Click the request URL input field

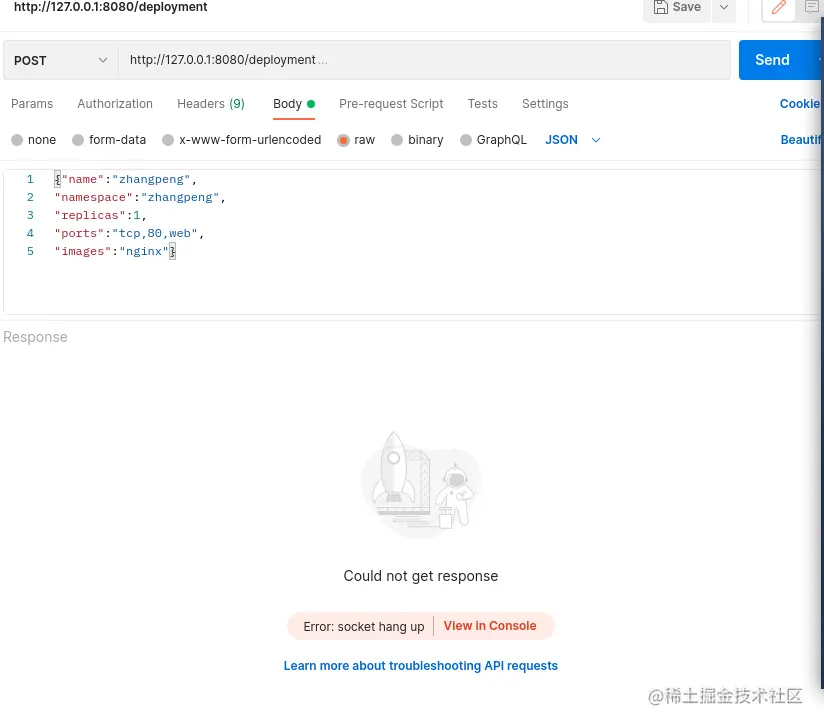424,60
